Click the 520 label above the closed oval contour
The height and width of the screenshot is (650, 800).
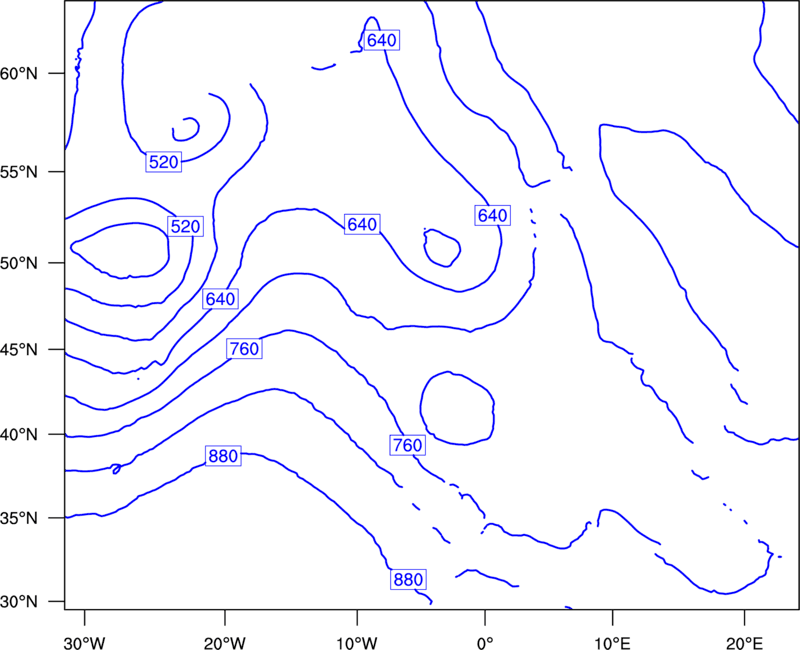pyautogui.click(x=185, y=227)
